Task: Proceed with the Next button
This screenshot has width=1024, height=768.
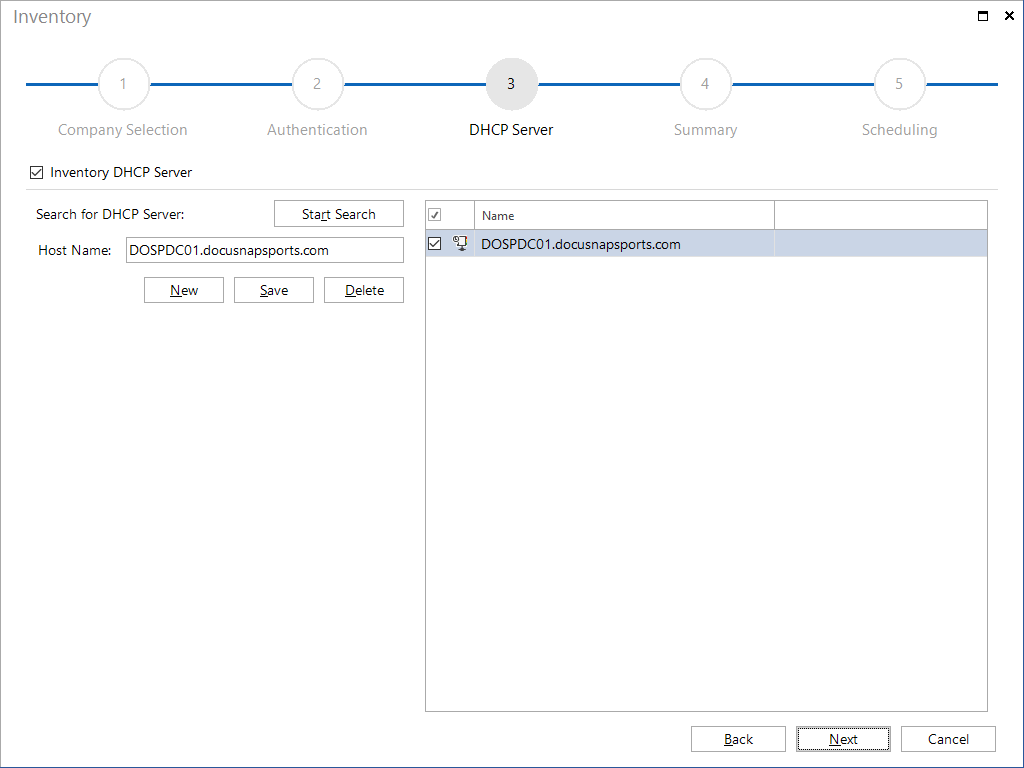Action: pos(843,739)
